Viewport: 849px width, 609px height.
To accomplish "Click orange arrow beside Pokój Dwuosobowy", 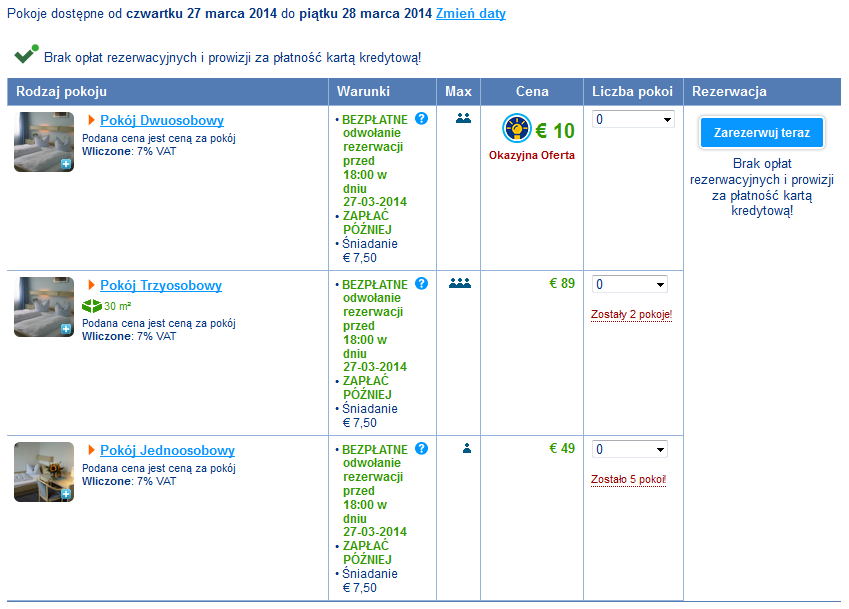I will click(91, 120).
